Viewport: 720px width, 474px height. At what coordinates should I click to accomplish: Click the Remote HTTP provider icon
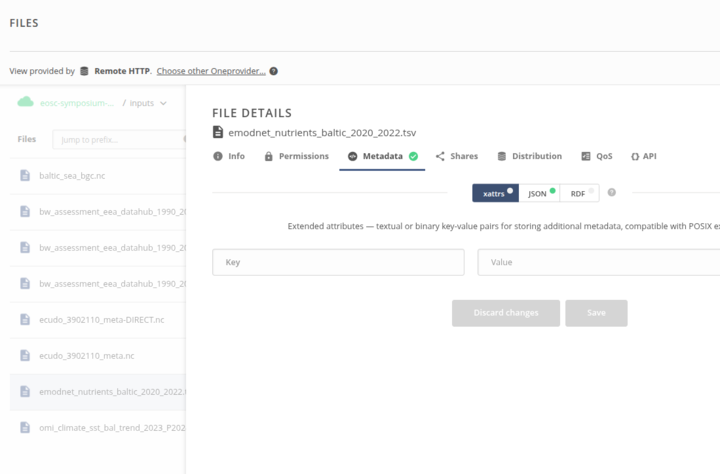85,71
